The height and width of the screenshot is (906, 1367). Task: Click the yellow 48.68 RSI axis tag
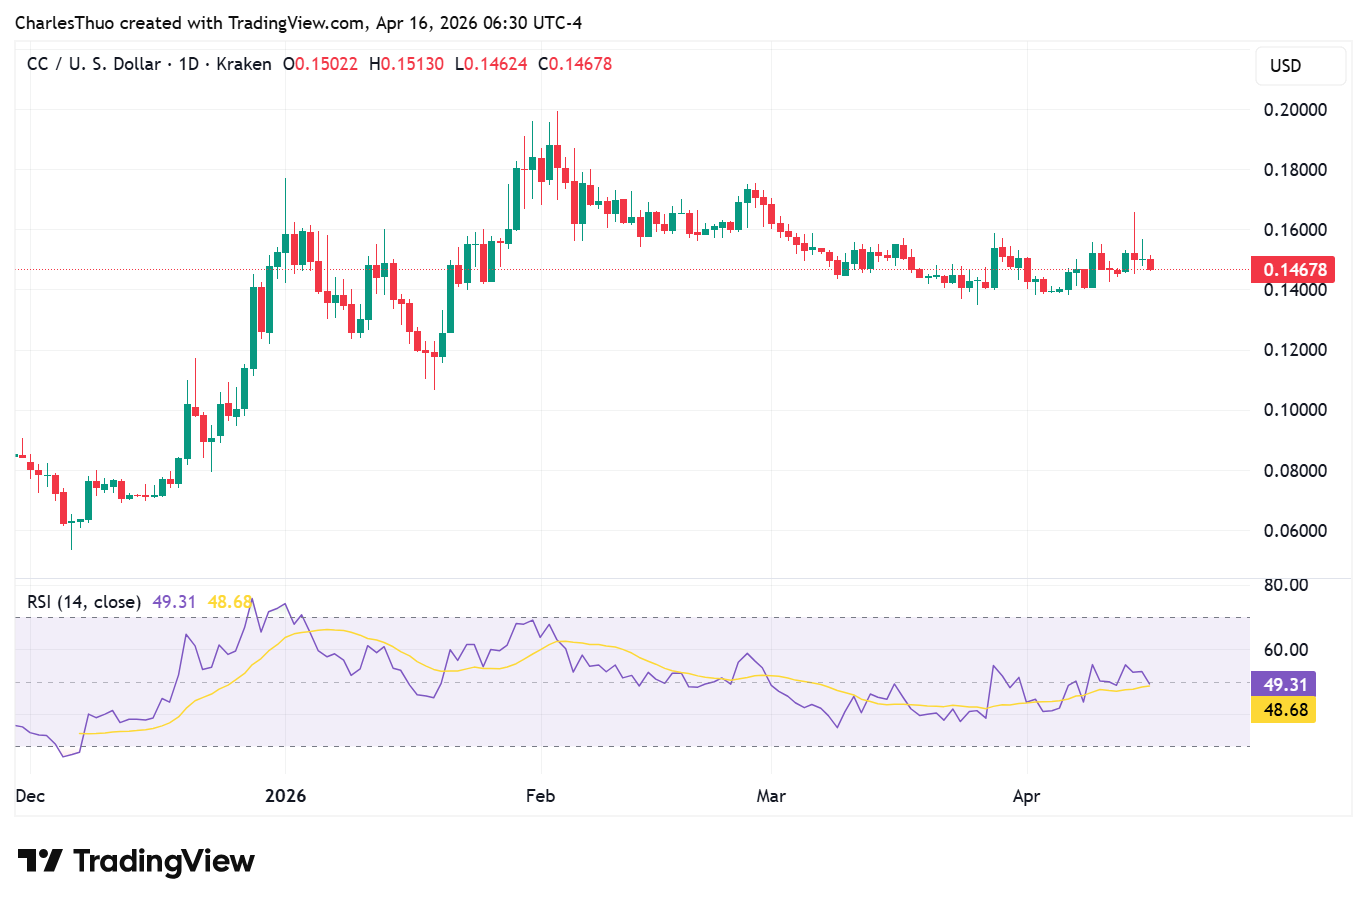click(1284, 710)
